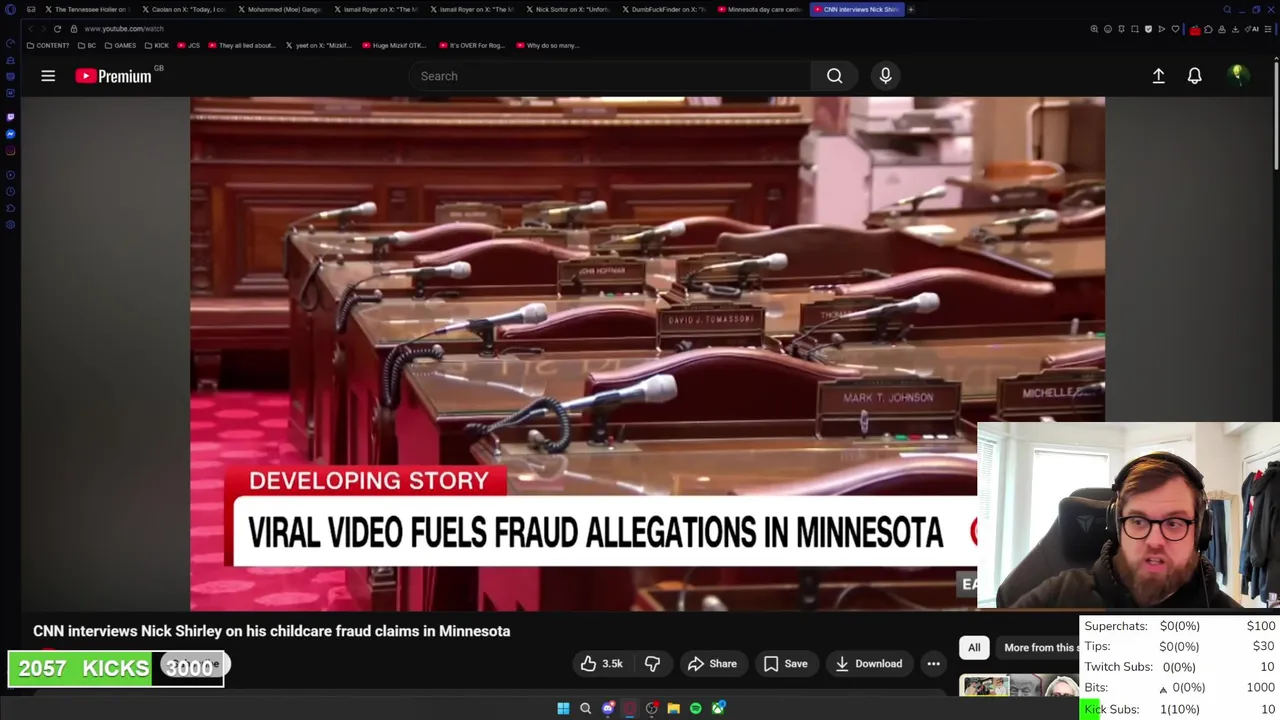The image size is (1280, 720).
Task: Click the red extension icon in toolbar
Action: click(1195, 30)
